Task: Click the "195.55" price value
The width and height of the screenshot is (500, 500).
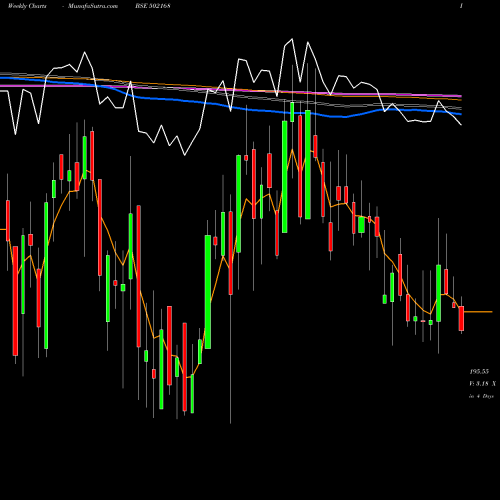Action: coord(479,371)
